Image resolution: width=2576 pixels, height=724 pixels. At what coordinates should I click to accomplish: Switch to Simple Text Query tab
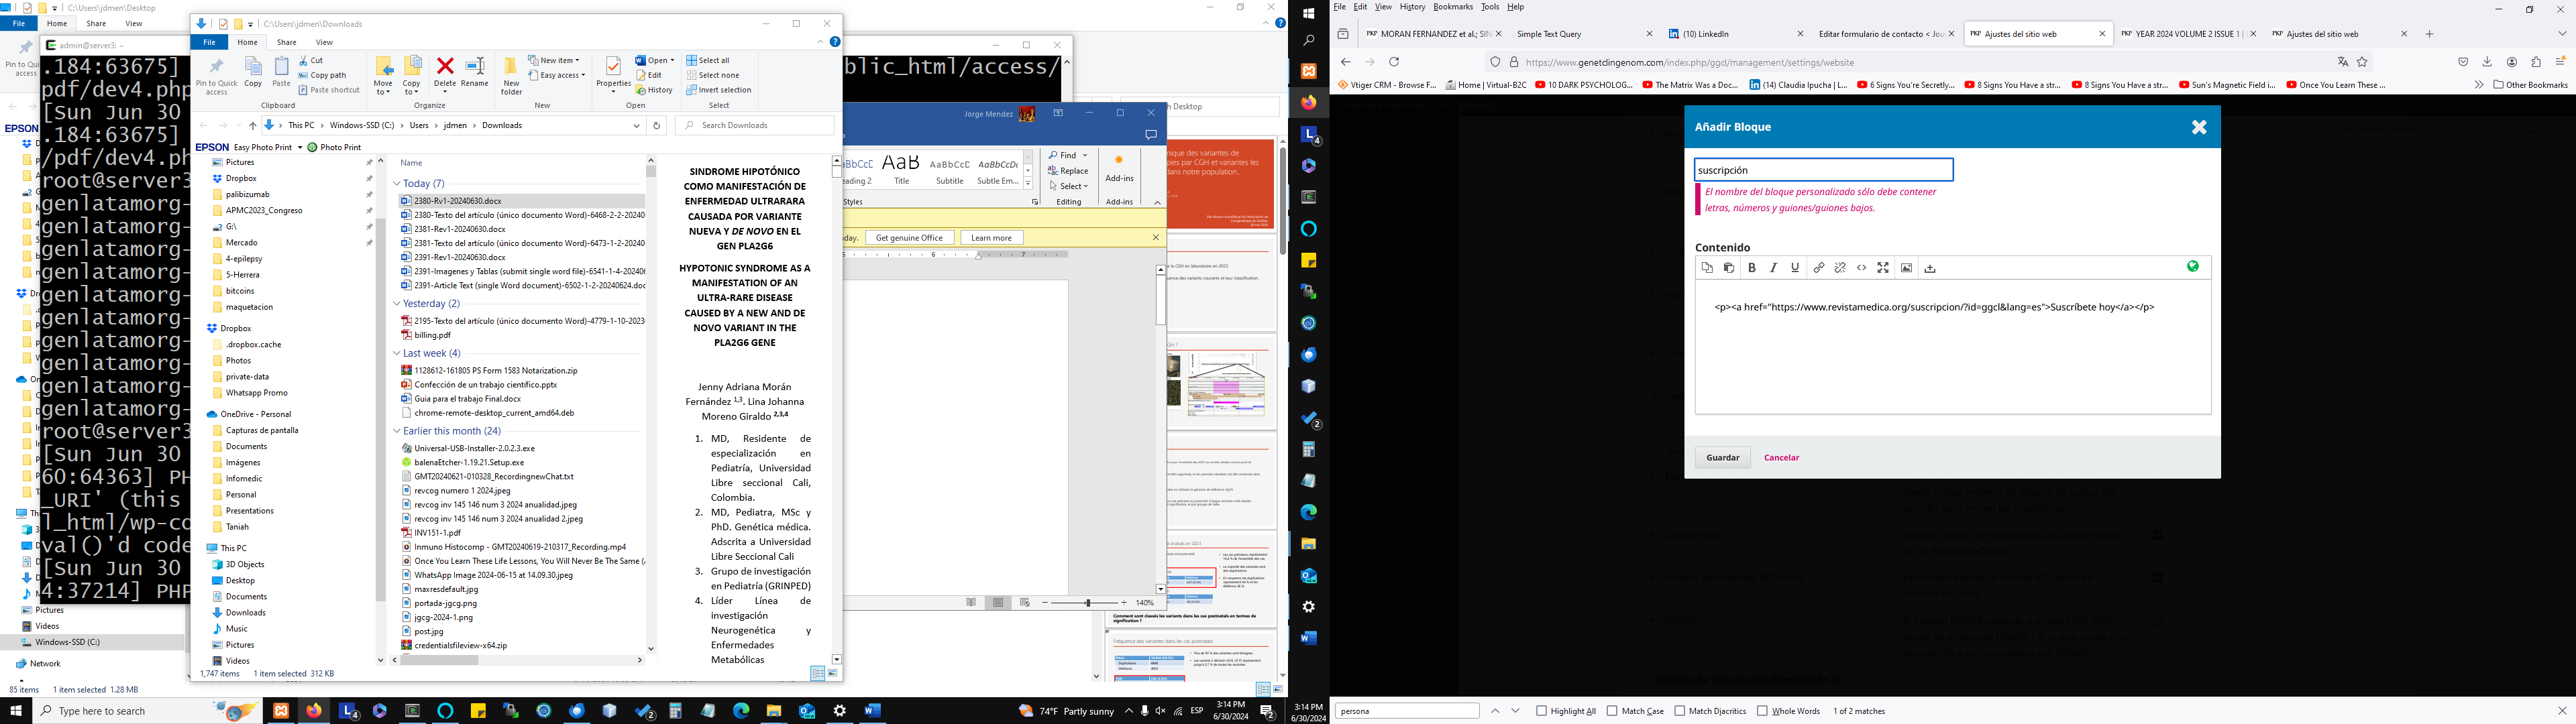pyautogui.click(x=1585, y=34)
